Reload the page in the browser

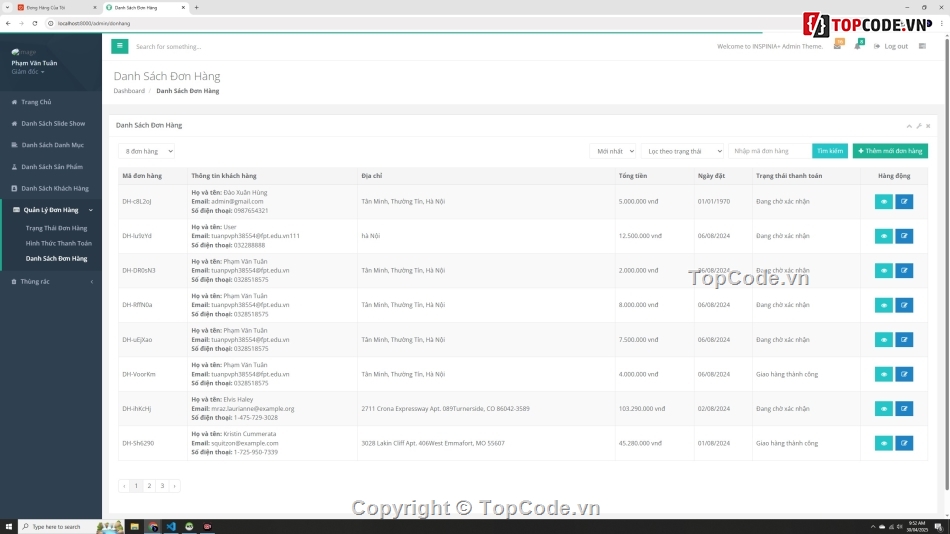click(35, 23)
